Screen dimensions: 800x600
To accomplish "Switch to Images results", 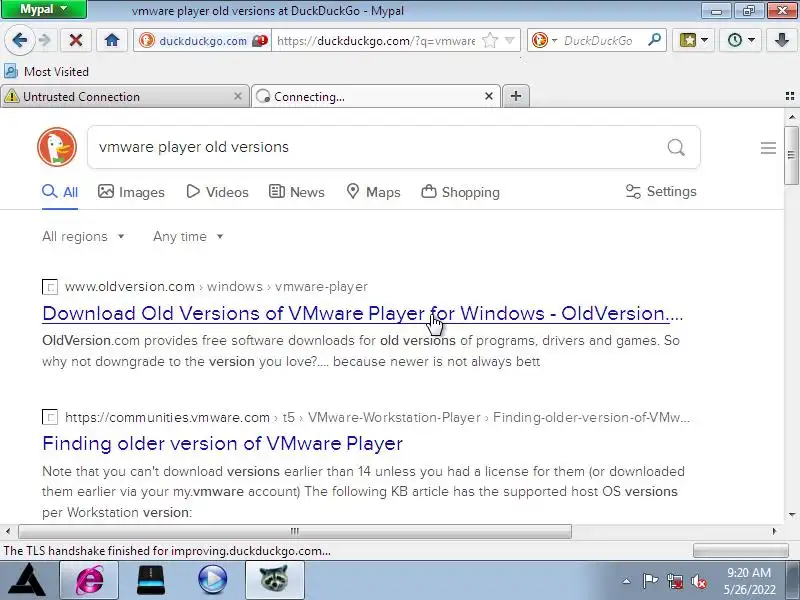I will [x=131, y=192].
